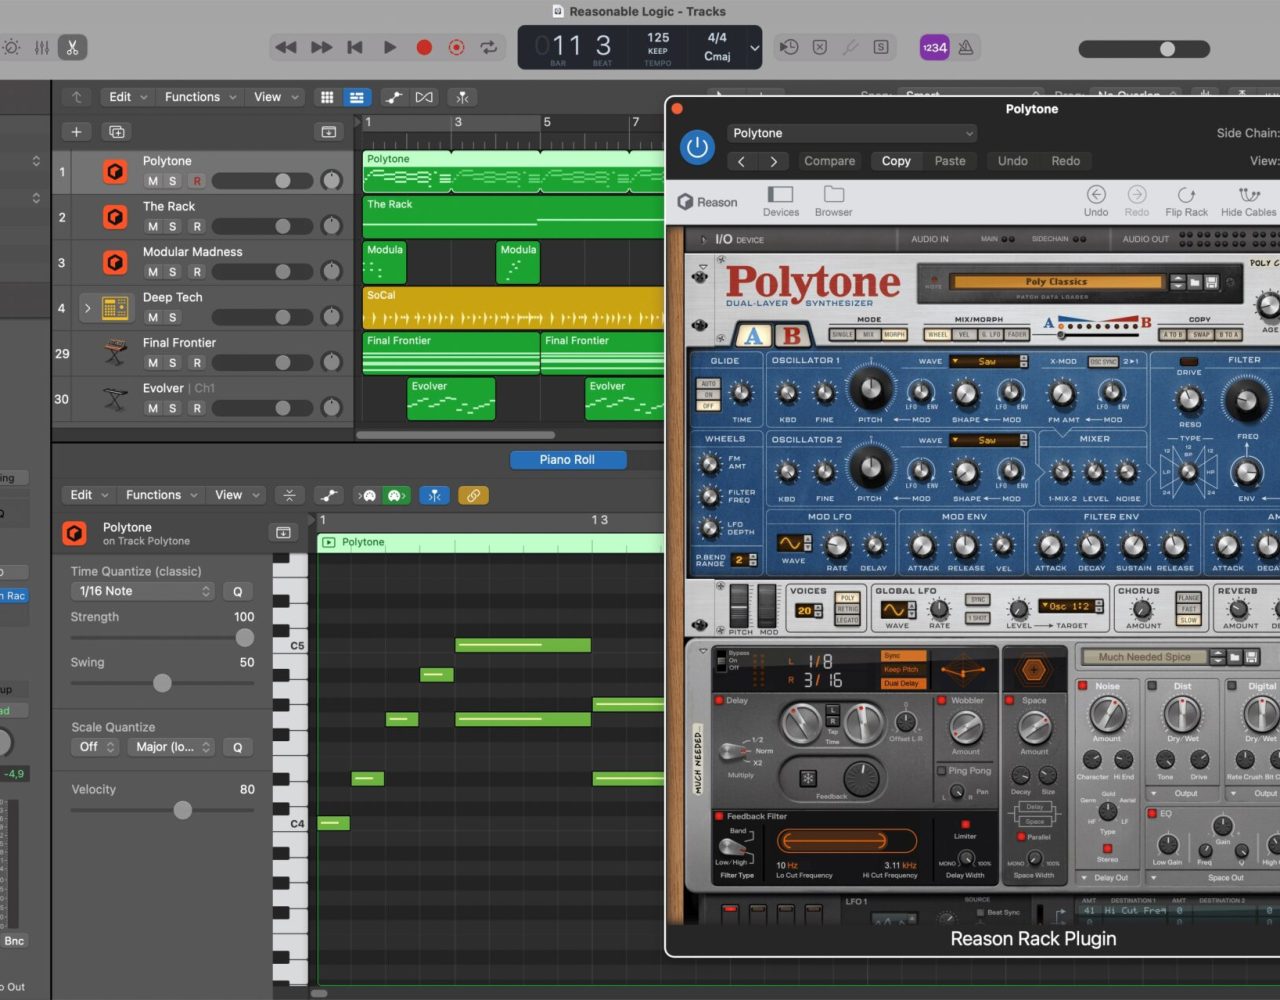The image size is (1280, 1000).
Task: Toggle the Cycle loop button
Action: point(489,47)
